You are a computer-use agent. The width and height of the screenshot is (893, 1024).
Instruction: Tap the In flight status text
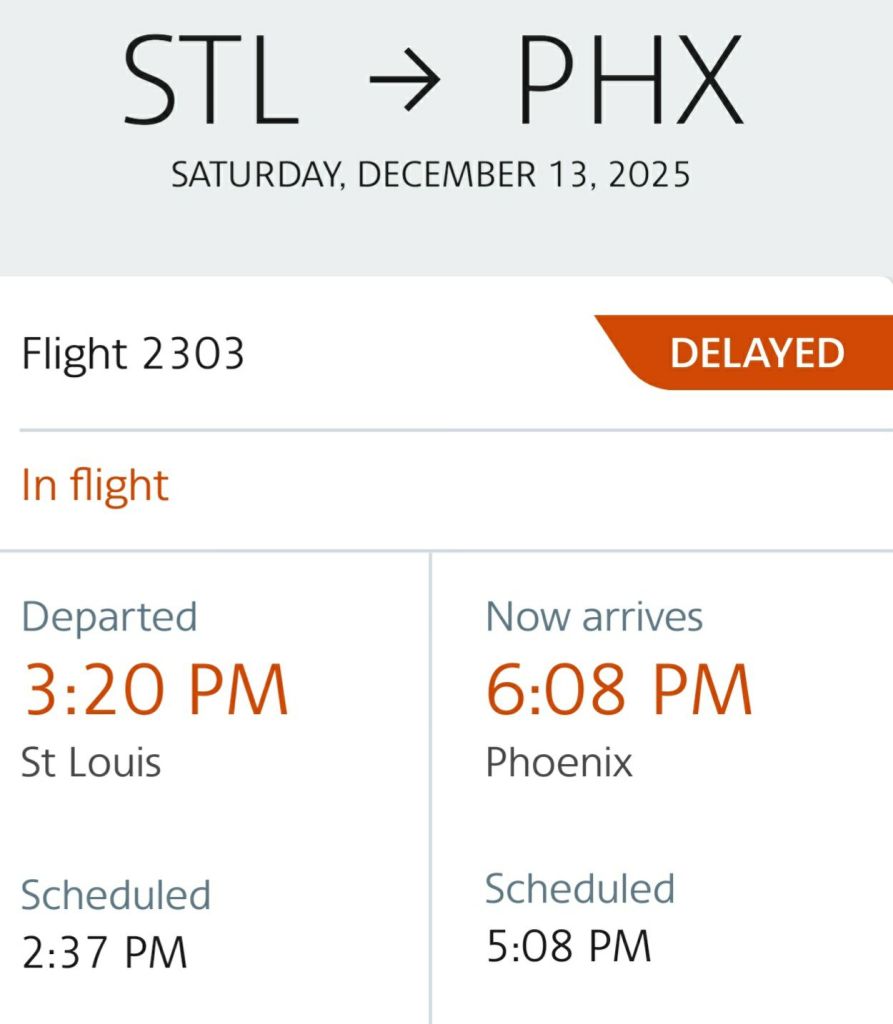95,486
